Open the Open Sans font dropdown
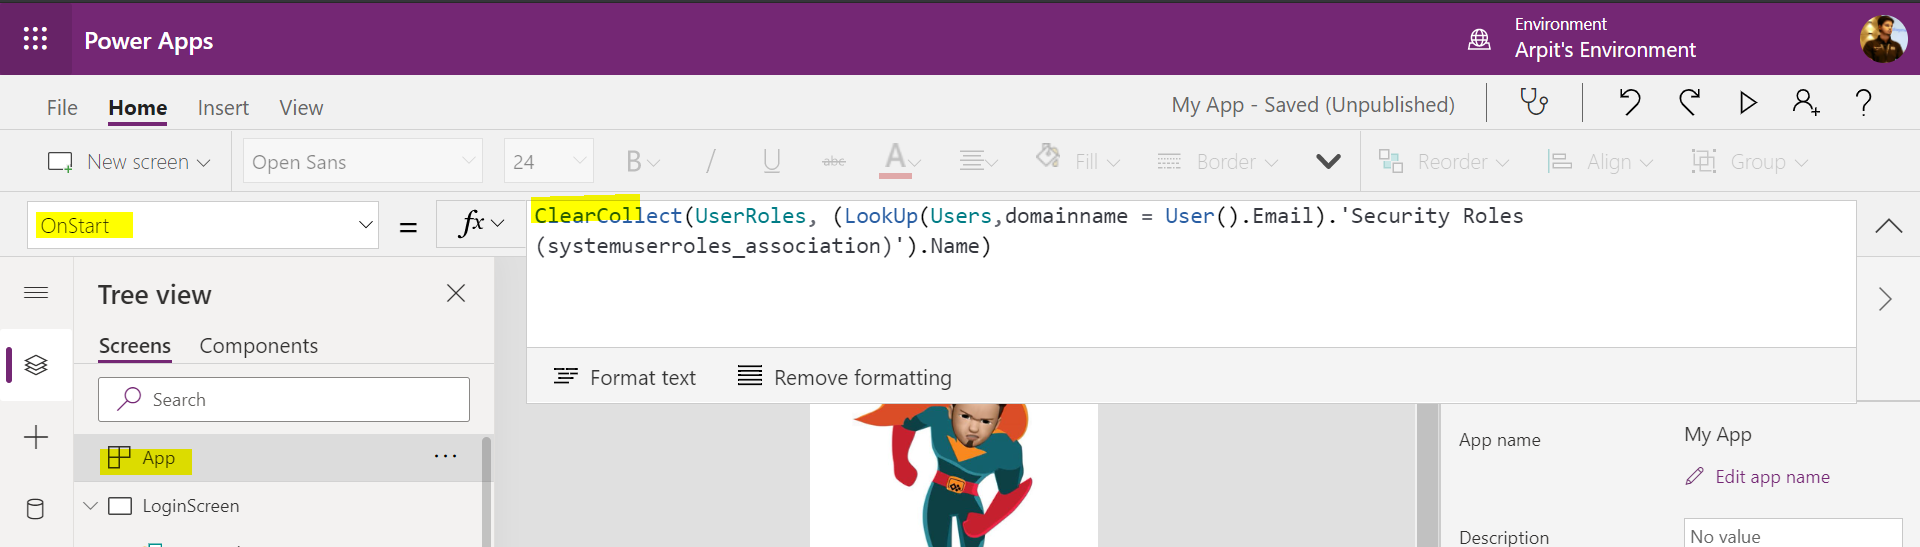 pos(362,161)
